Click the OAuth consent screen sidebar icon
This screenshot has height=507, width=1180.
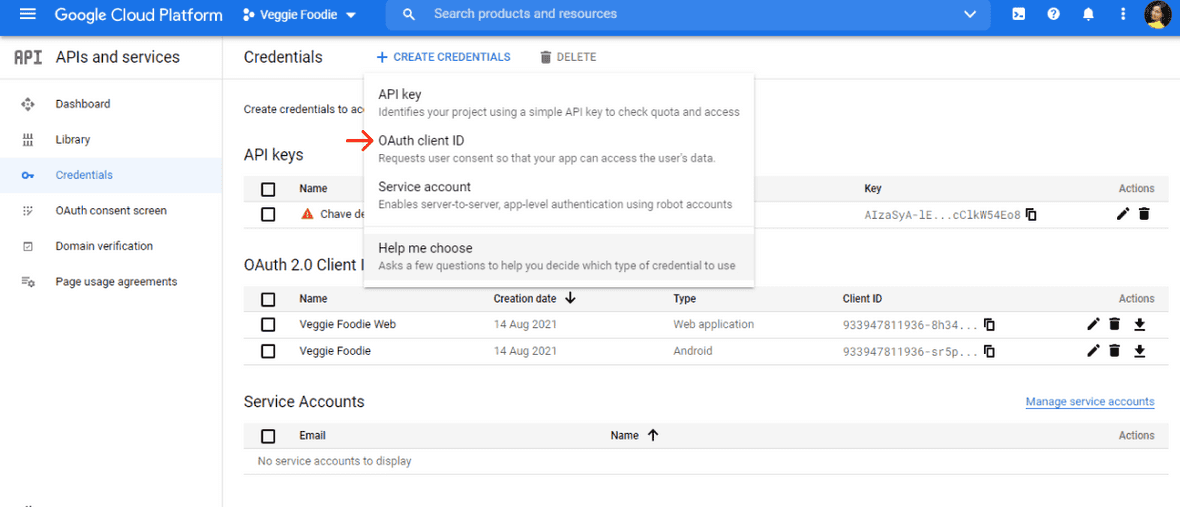tap(28, 211)
